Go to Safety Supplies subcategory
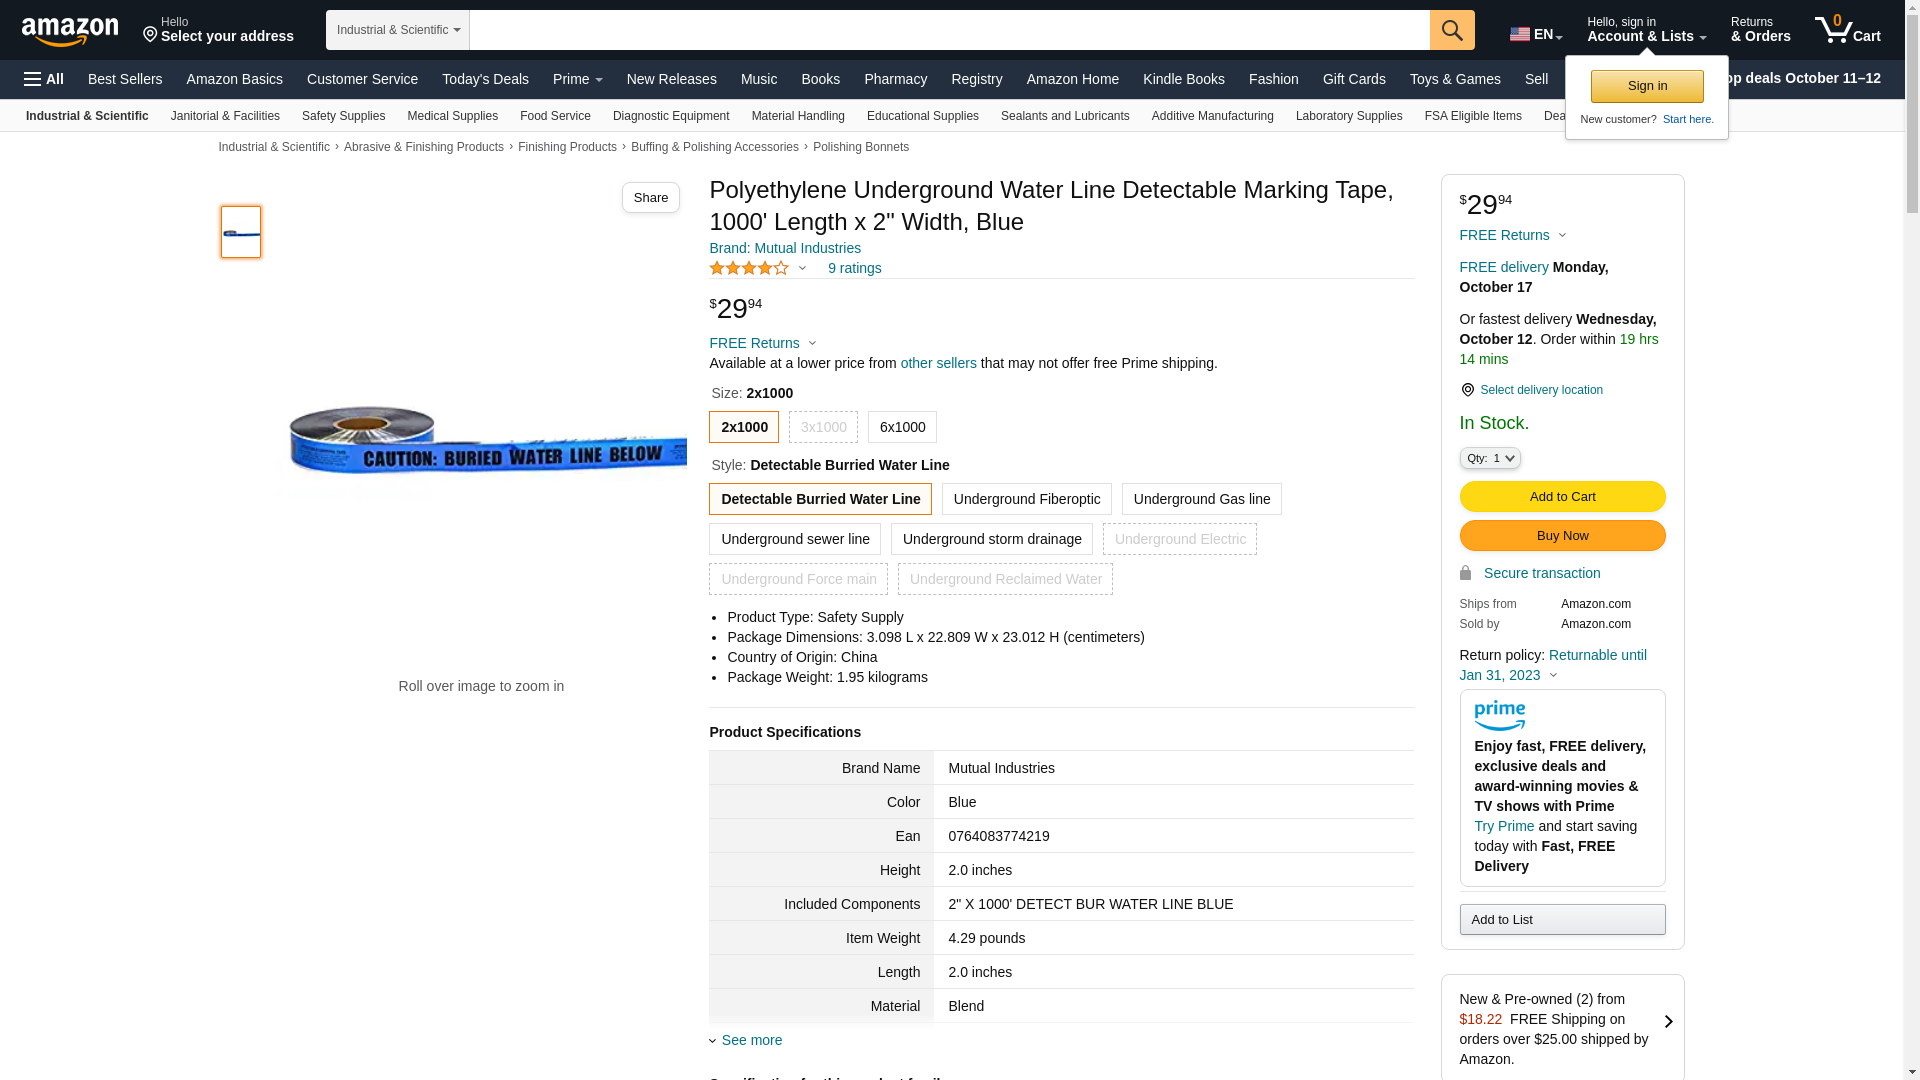The image size is (1920, 1080). pyautogui.click(x=343, y=116)
